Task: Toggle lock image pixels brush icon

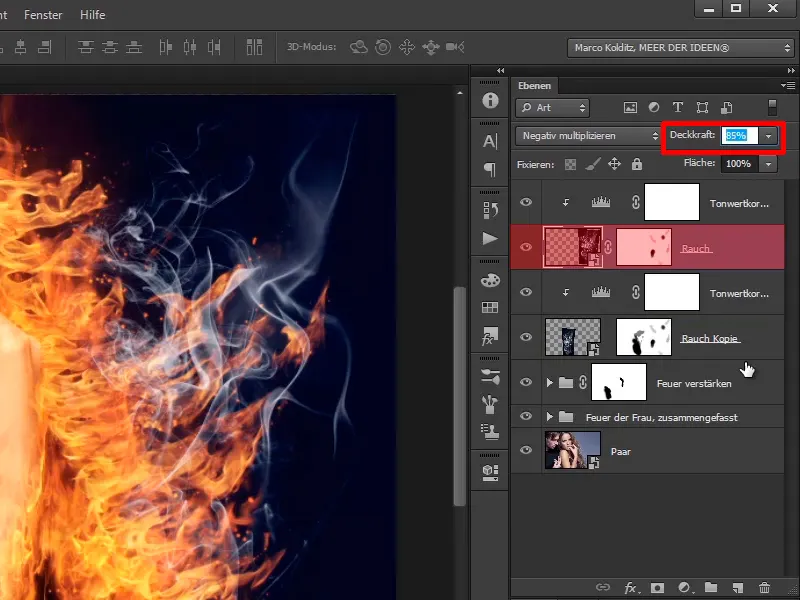Action: (x=592, y=164)
